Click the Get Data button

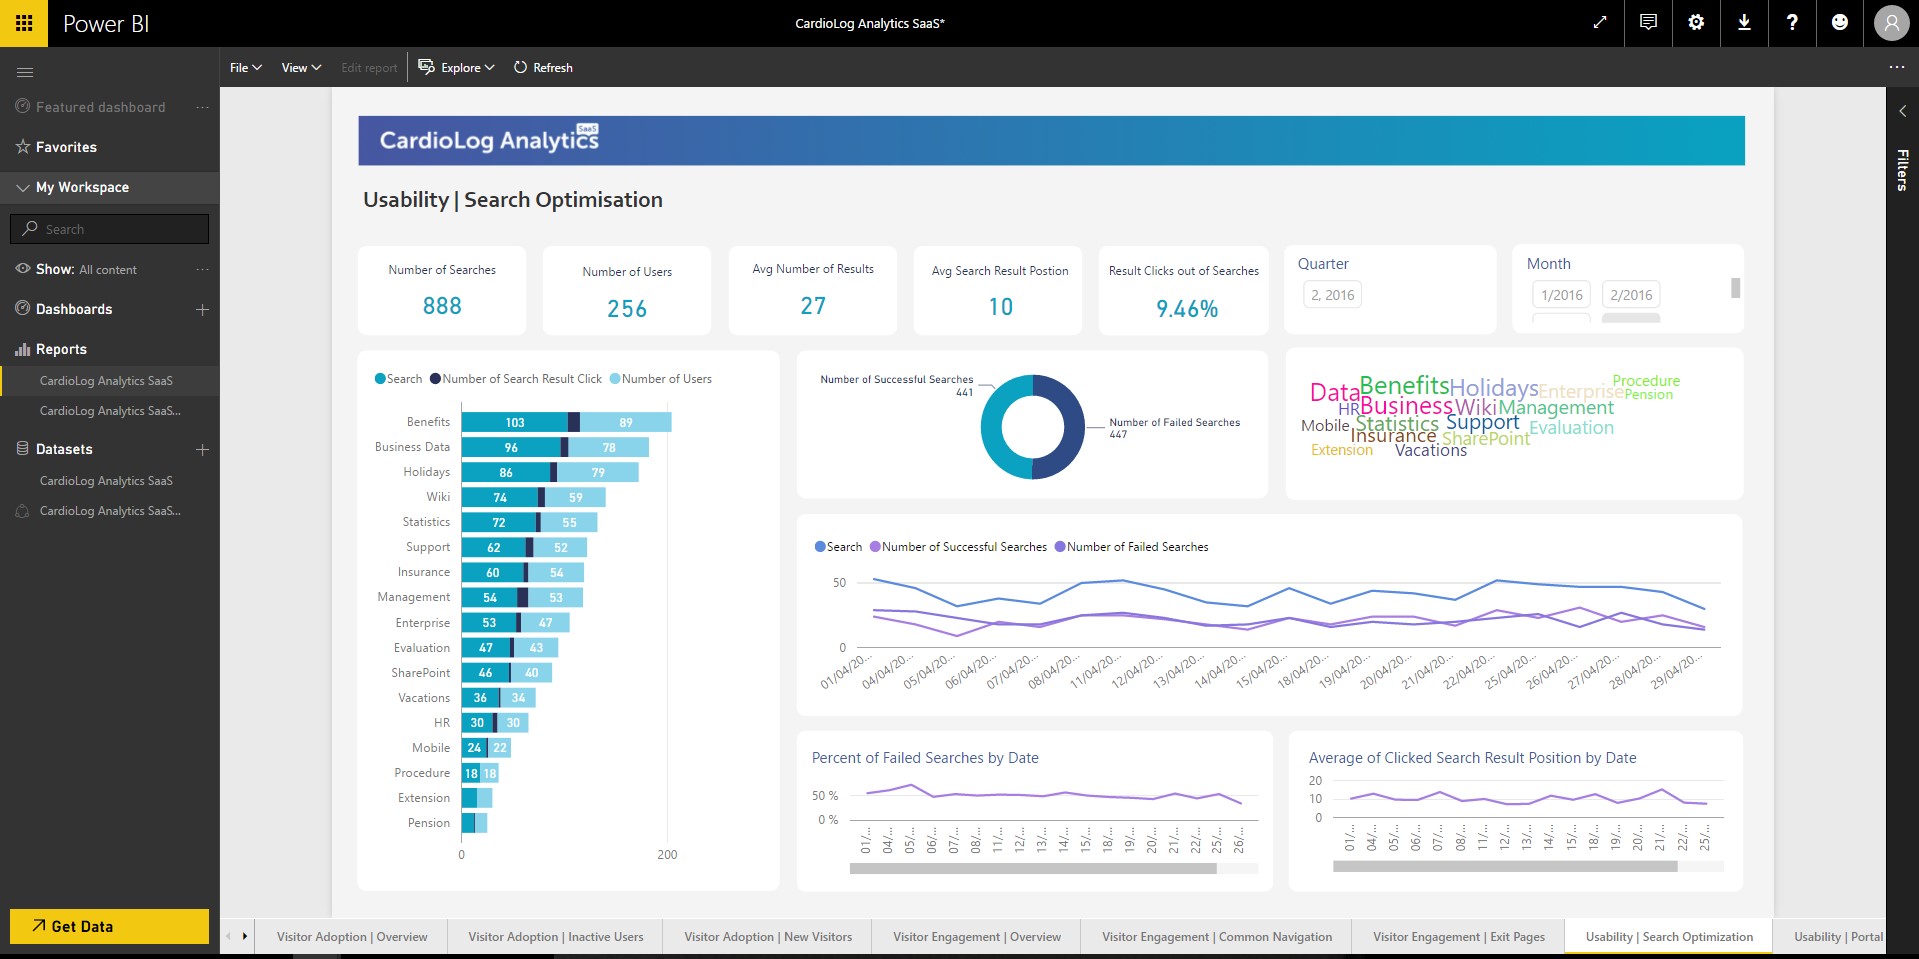(x=109, y=927)
